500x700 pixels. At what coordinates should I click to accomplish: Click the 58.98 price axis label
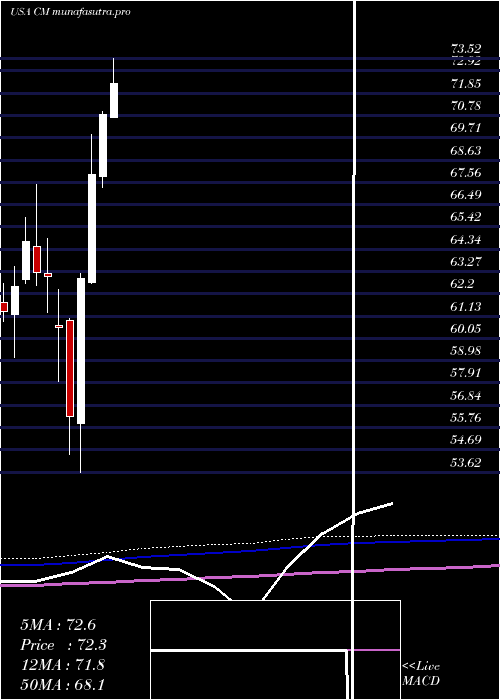pyautogui.click(x=466, y=350)
